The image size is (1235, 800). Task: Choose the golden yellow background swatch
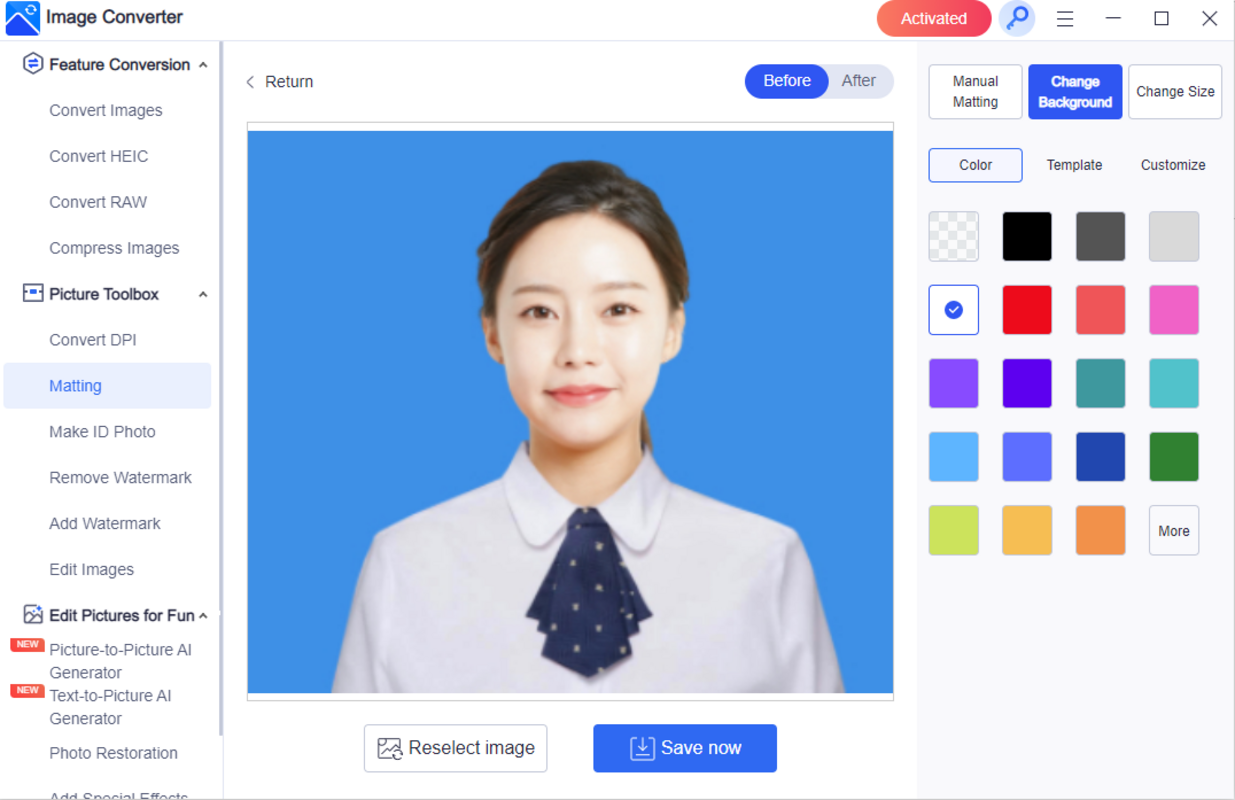[x=1027, y=530]
